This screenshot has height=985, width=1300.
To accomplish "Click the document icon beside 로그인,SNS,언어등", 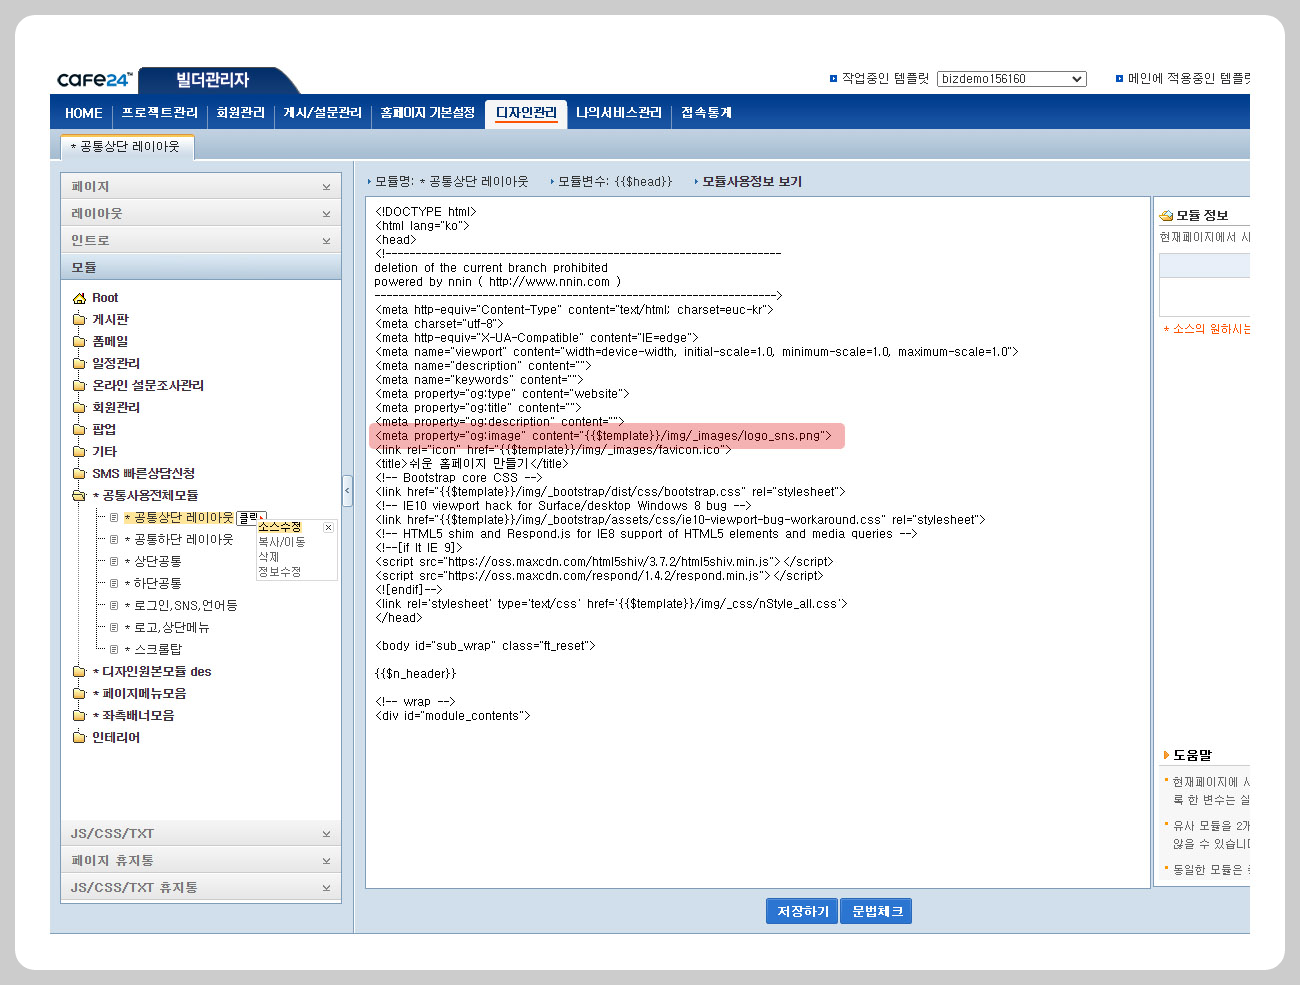I will [114, 606].
